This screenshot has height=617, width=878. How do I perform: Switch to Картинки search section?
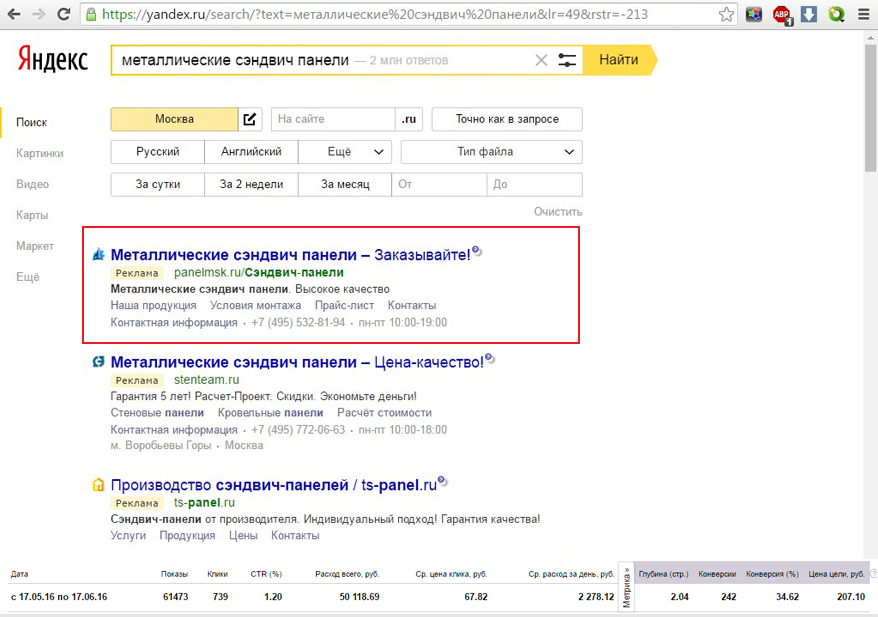40,153
